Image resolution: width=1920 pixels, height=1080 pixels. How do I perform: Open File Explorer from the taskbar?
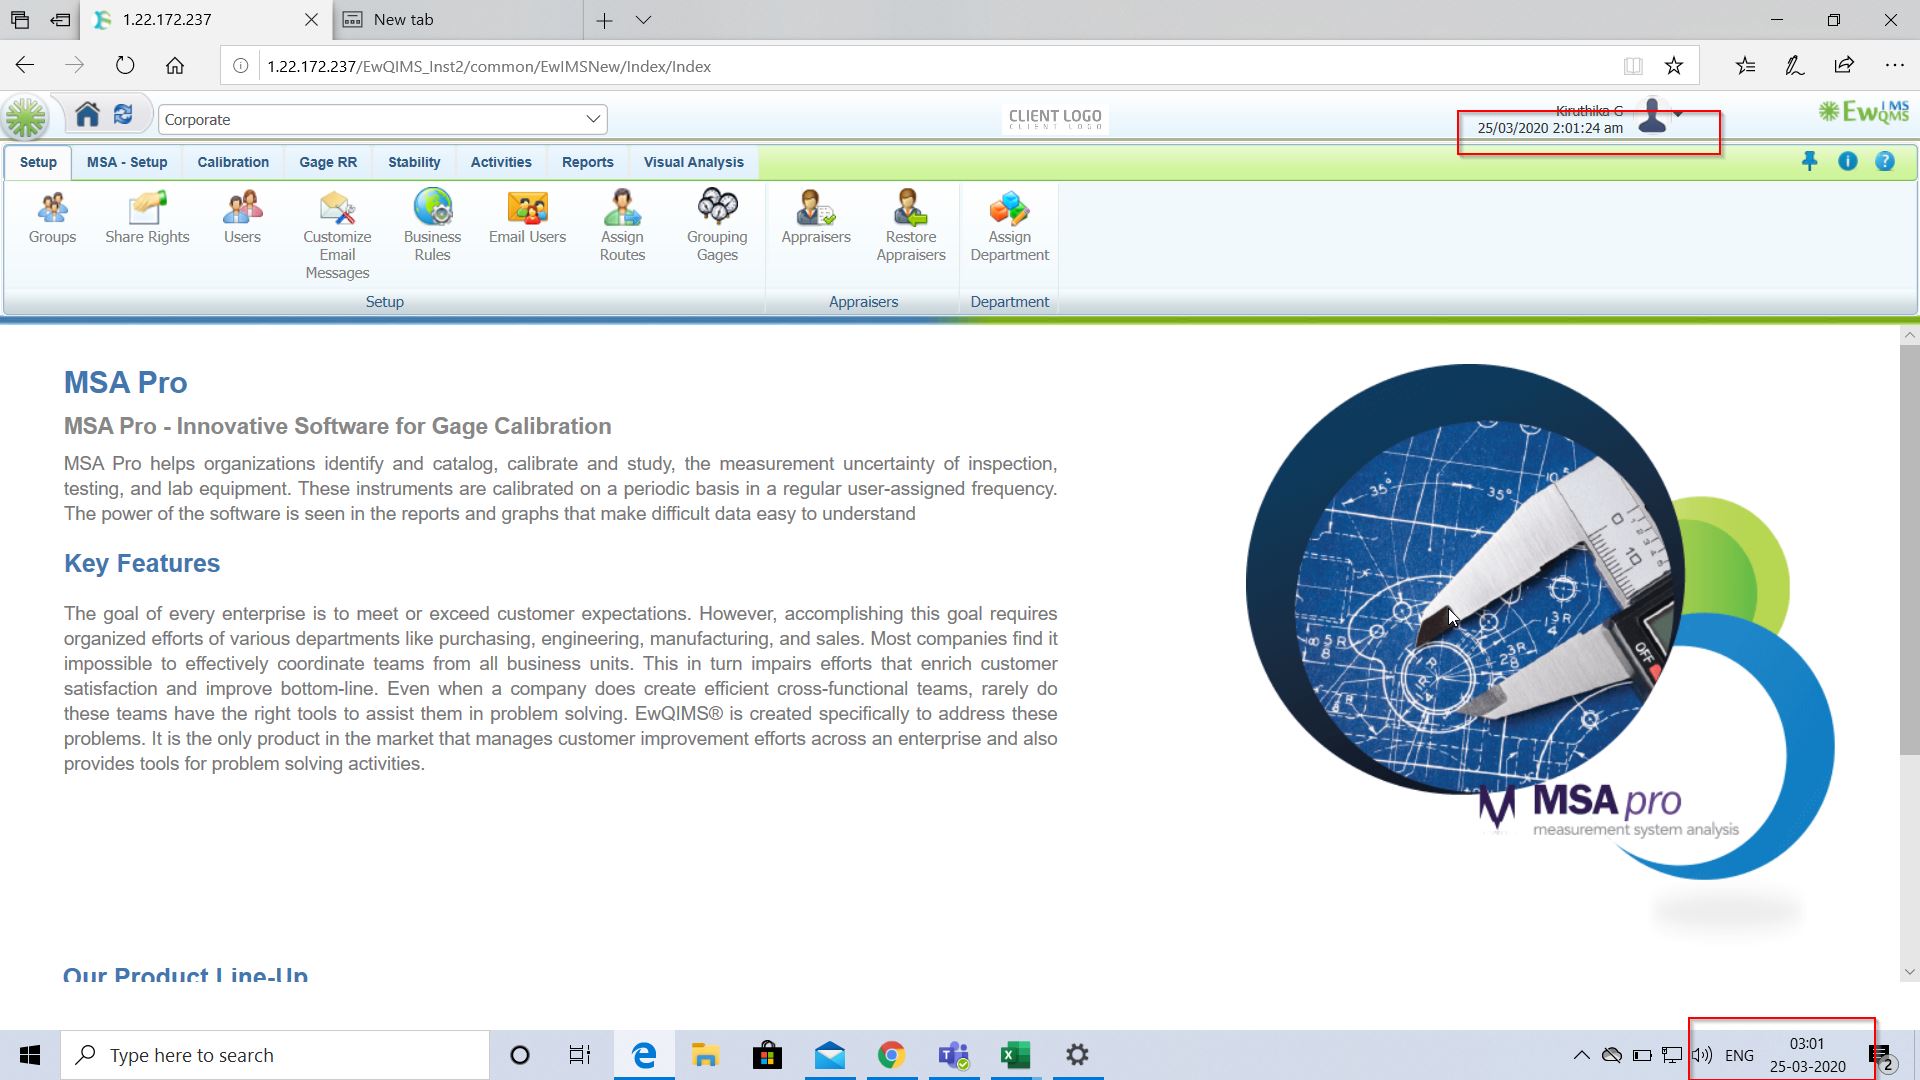pyautogui.click(x=705, y=1055)
